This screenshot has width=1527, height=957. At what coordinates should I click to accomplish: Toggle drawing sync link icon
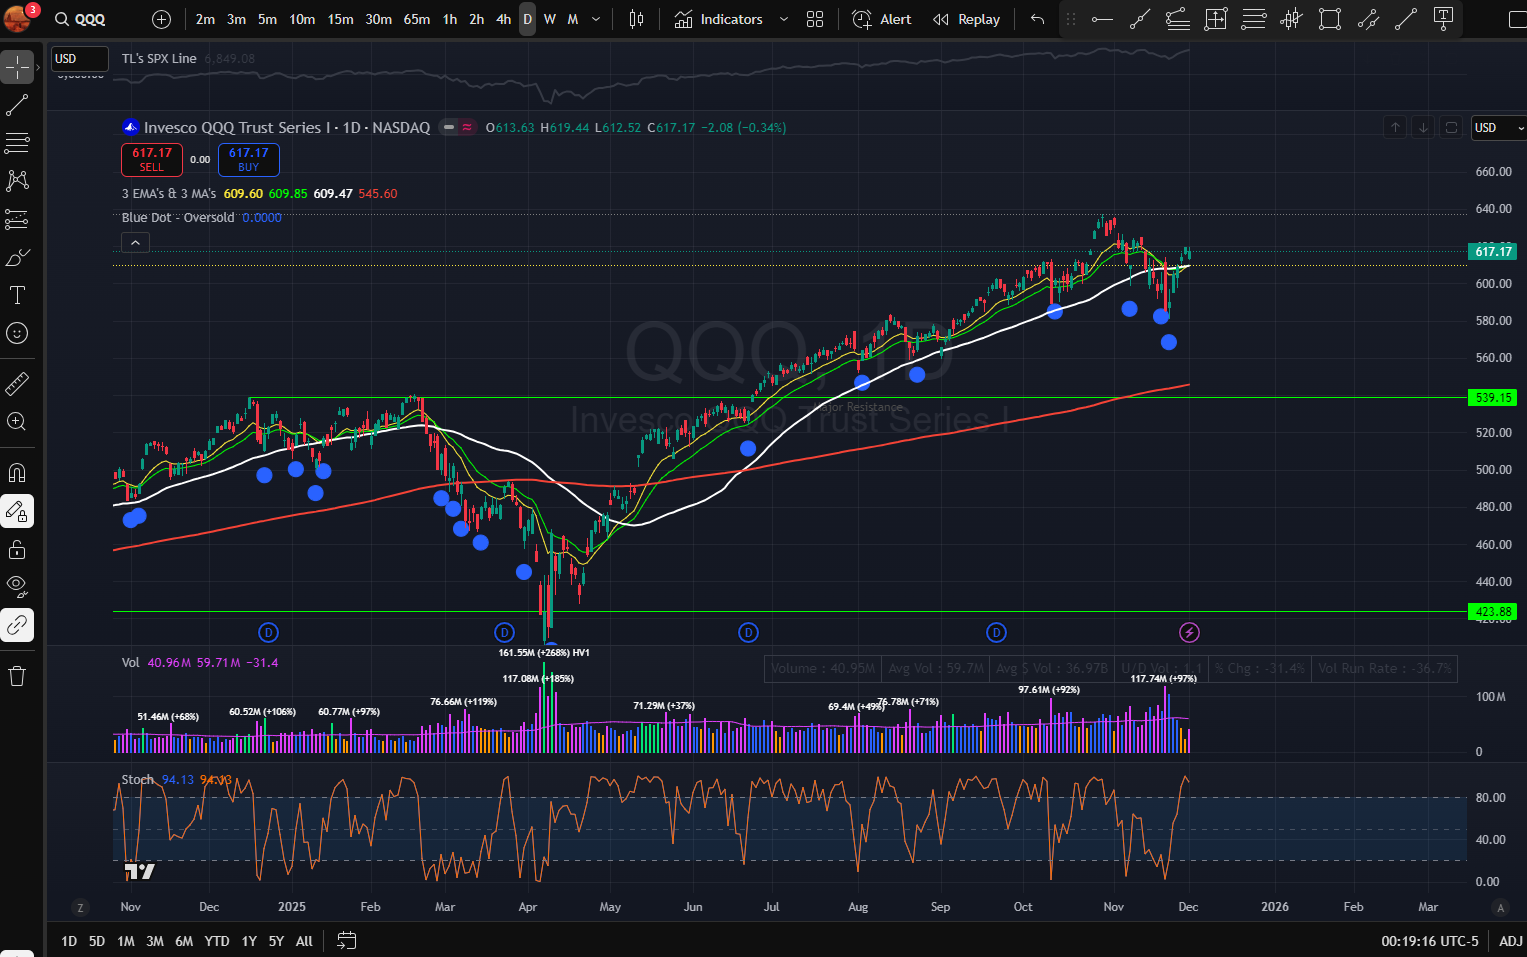coord(17,625)
